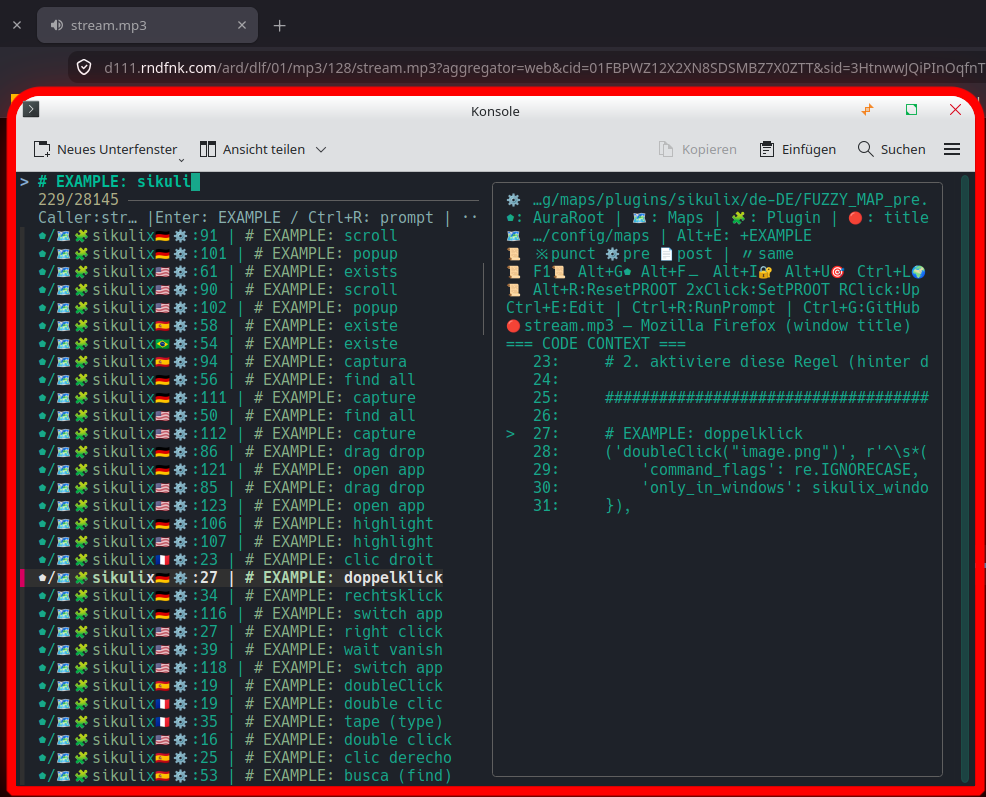
Task: Select the stream.mp3 browser tab
Action: [147, 25]
